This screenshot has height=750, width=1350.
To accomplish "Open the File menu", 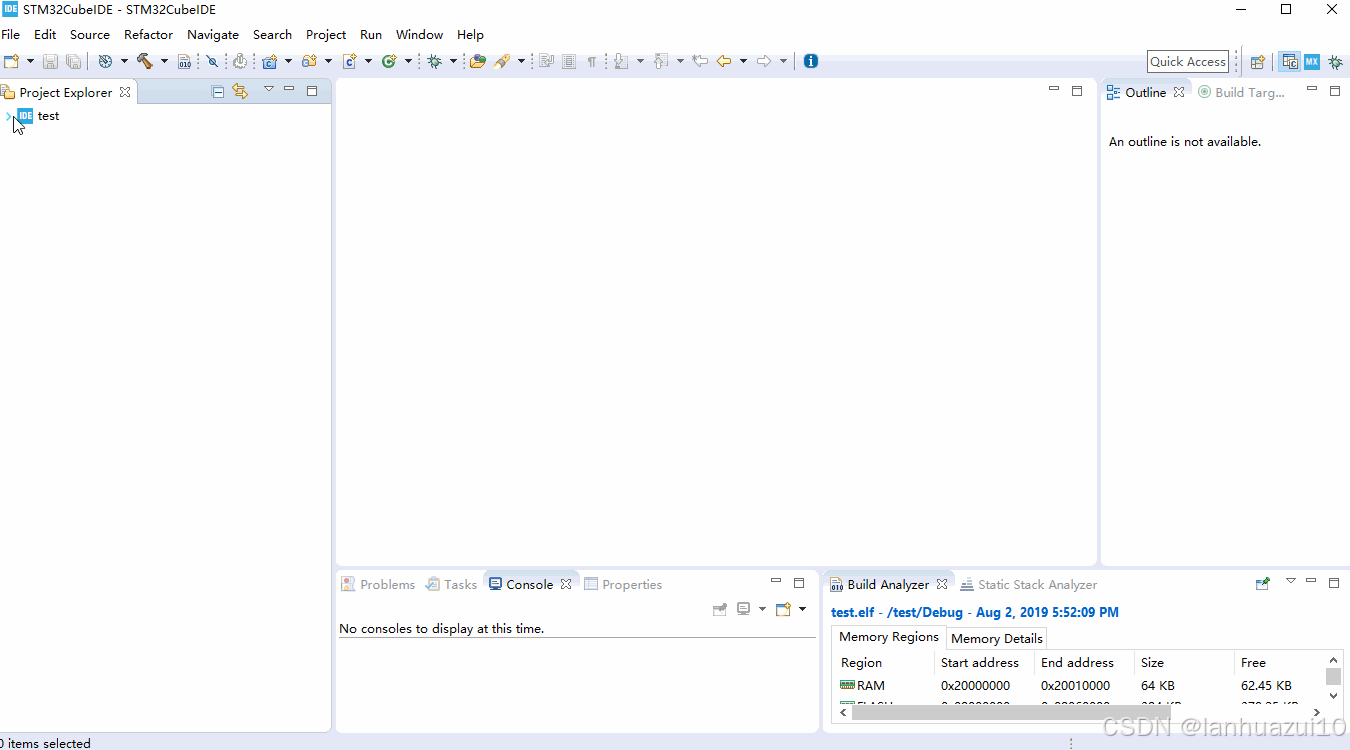I will [x=10, y=34].
